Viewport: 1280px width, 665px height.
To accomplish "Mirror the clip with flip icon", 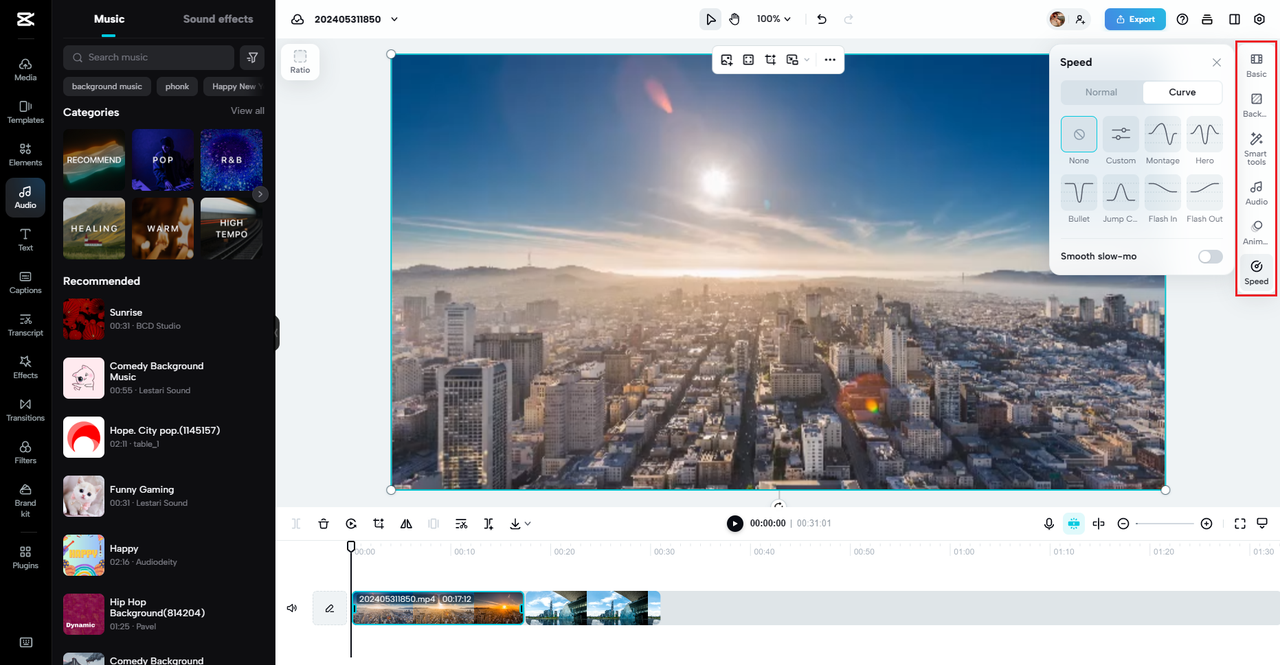I will (x=406, y=523).
